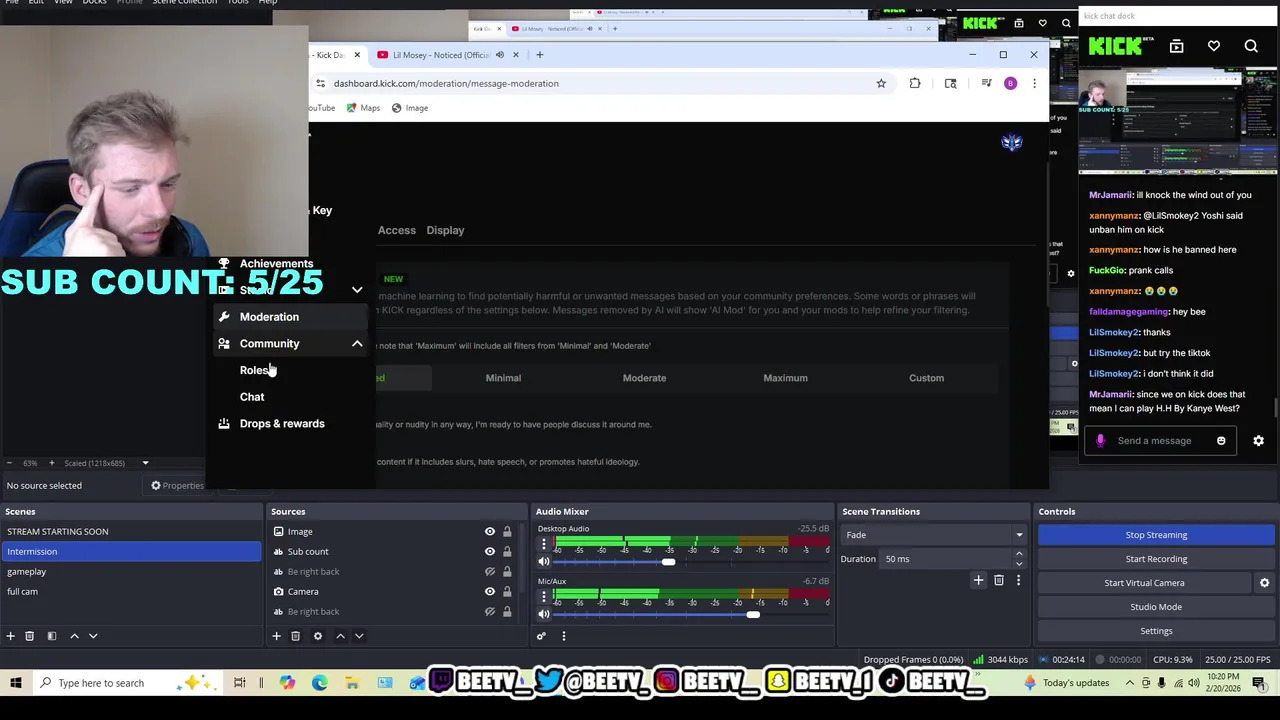Switch to the Access tab

tap(397, 230)
